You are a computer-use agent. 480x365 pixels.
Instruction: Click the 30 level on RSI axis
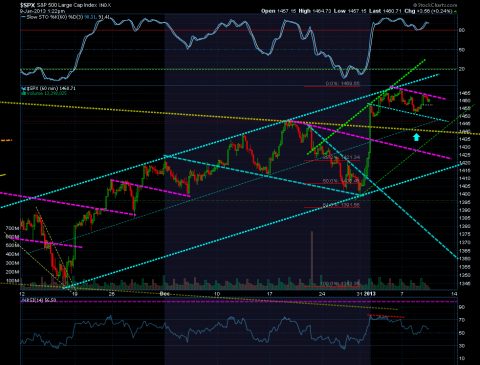462,346
